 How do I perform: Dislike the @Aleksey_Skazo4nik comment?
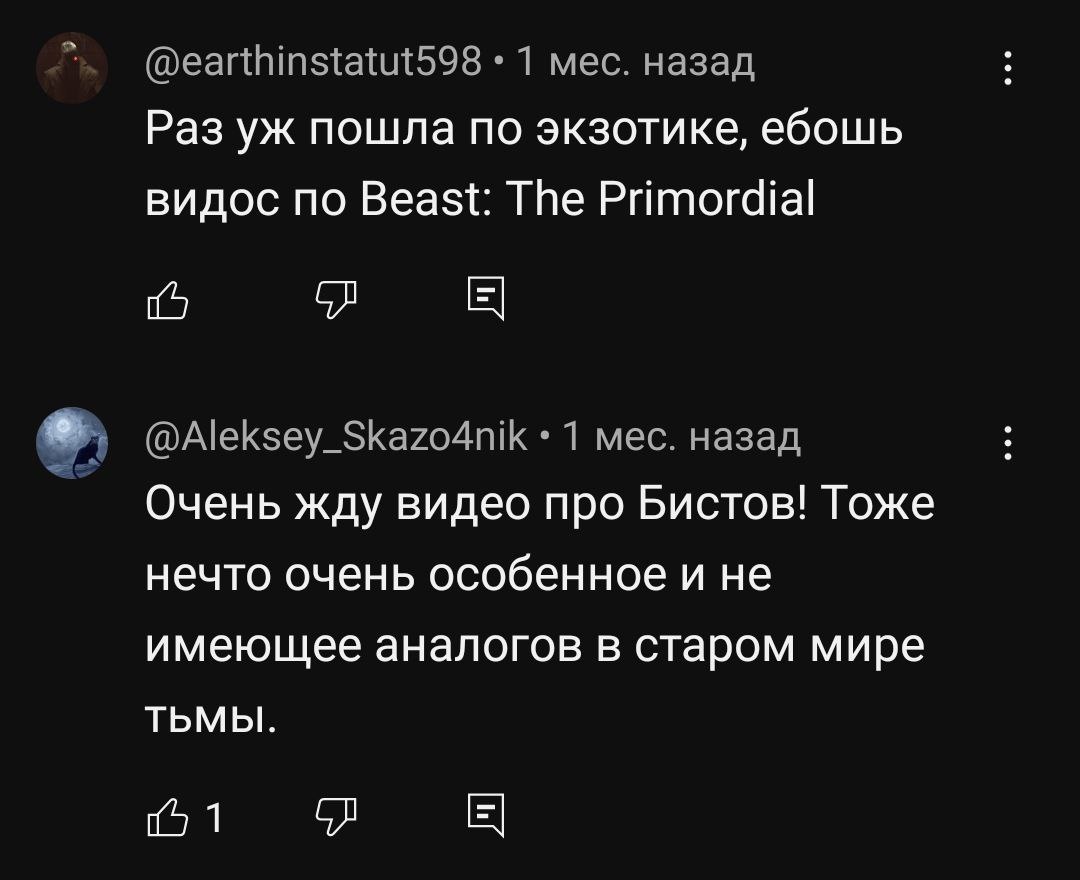pyautogui.click(x=336, y=817)
